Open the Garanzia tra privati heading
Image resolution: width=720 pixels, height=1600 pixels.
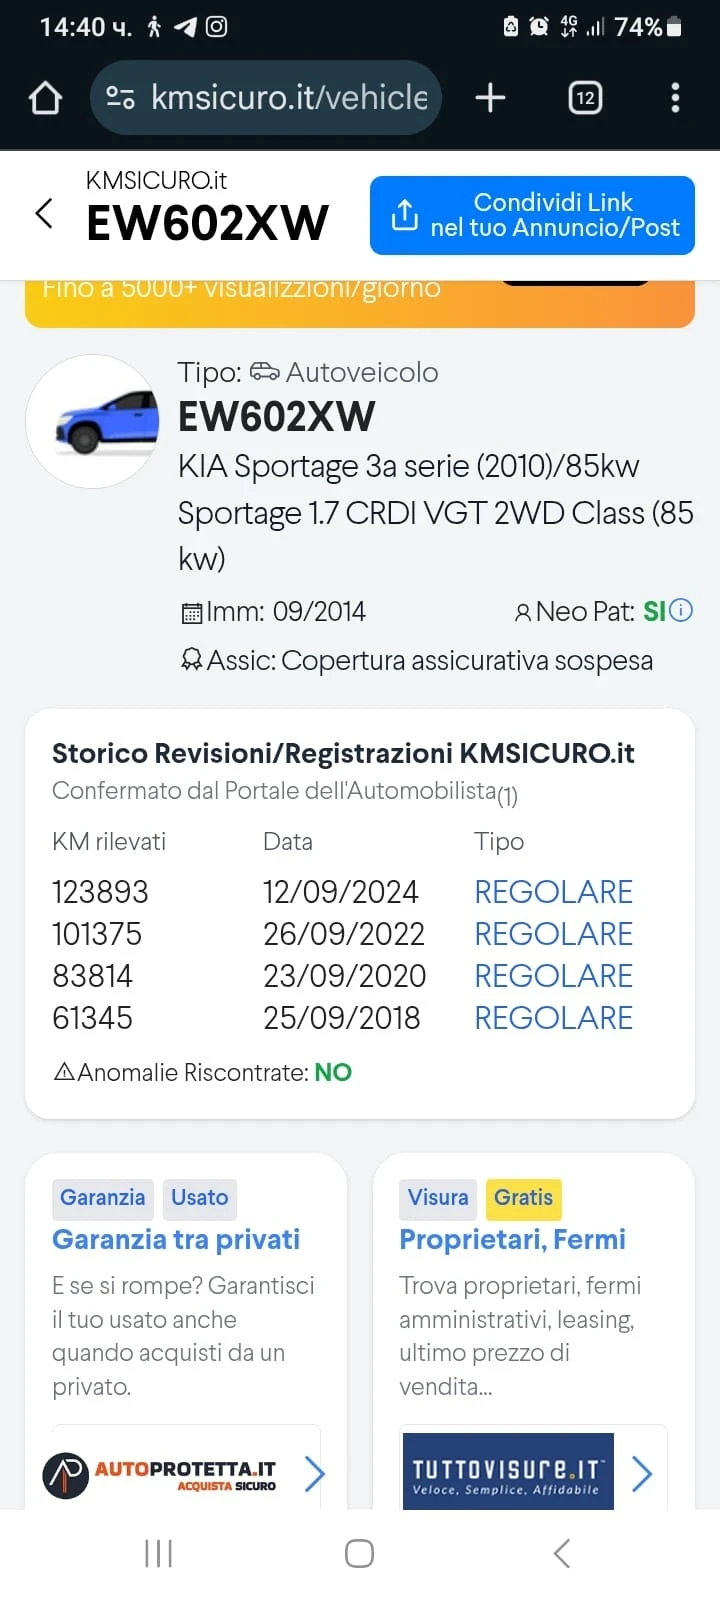[176, 1240]
